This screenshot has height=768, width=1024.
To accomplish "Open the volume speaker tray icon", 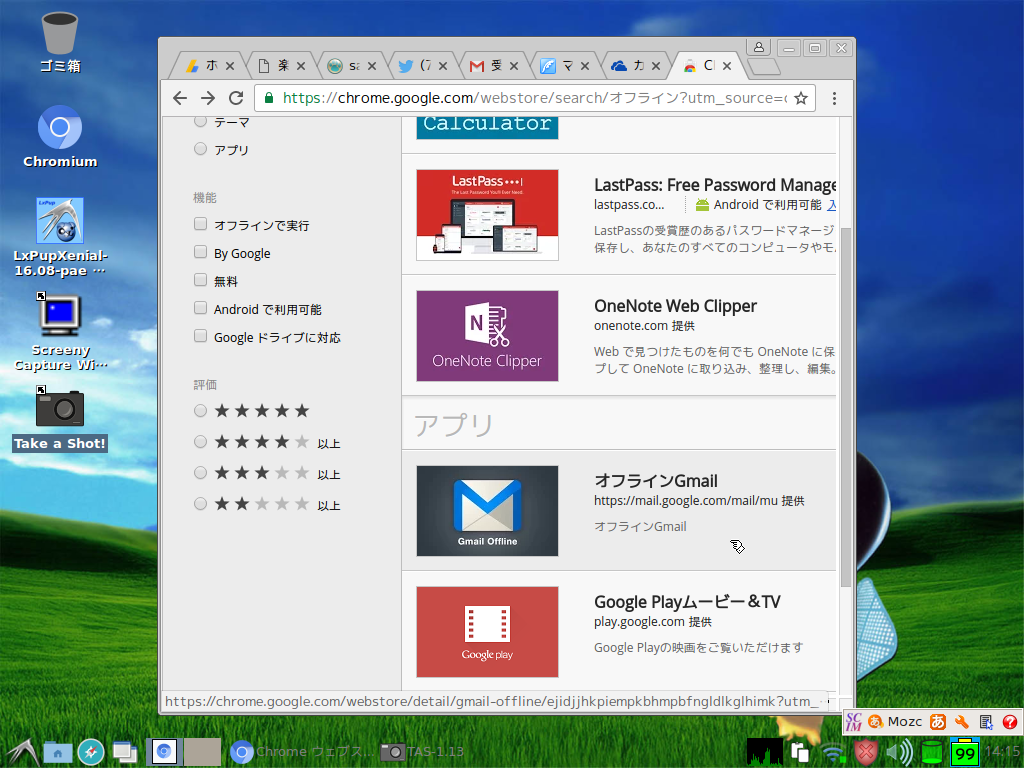I will coord(900,753).
